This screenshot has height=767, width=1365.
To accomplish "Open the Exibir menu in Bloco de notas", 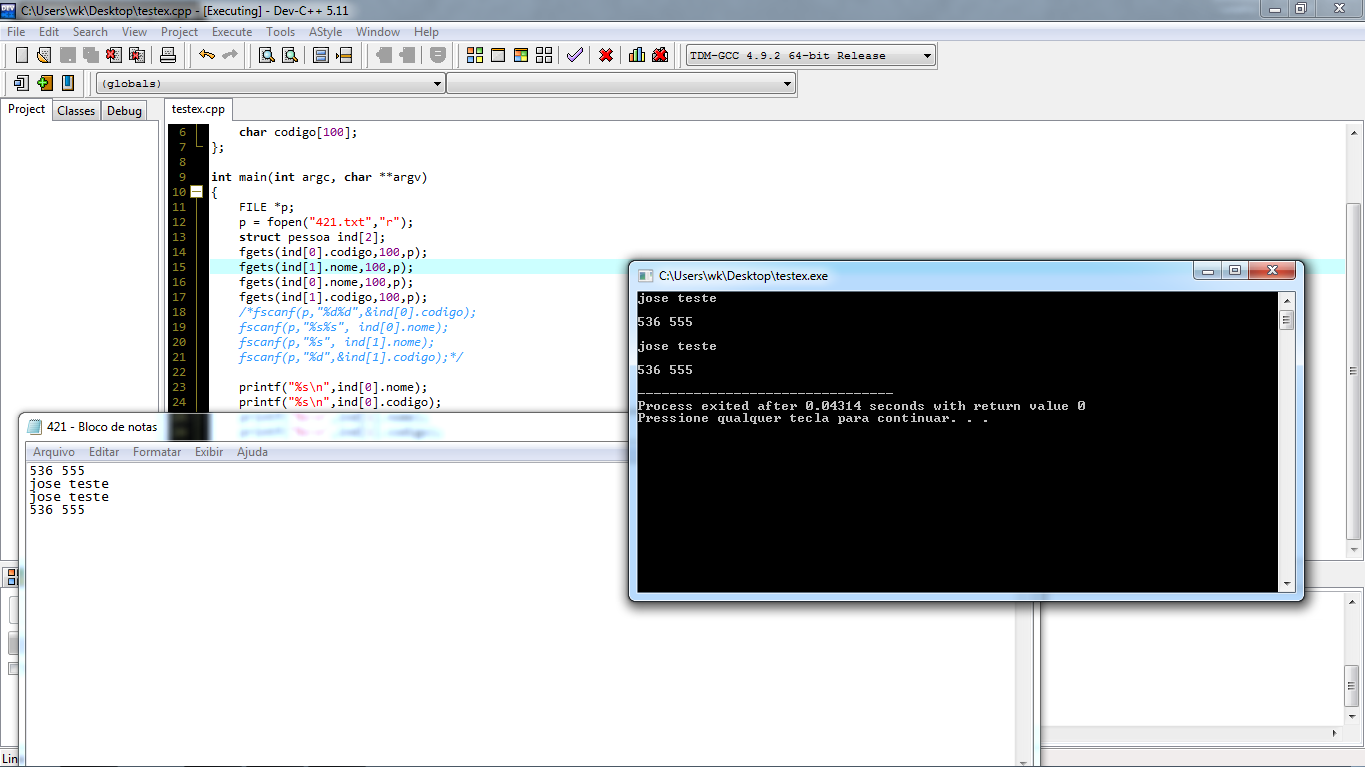I will tap(209, 452).
